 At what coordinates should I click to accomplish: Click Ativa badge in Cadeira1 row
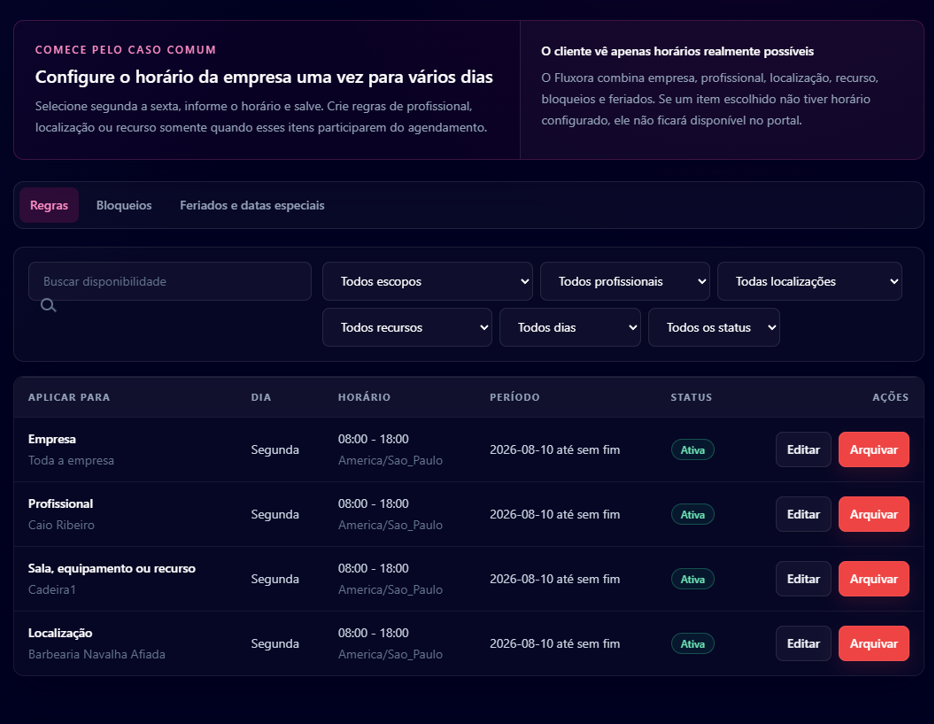click(693, 579)
